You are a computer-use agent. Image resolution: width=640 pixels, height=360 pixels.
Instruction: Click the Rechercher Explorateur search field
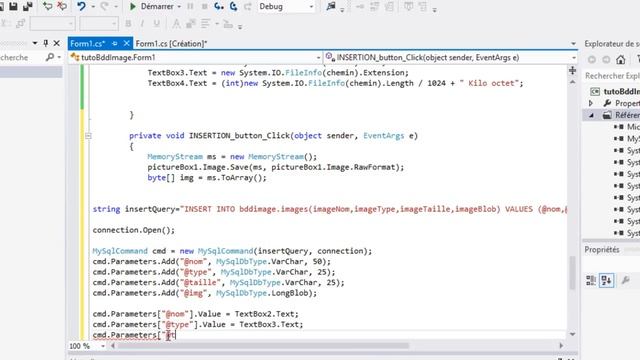(611, 76)
